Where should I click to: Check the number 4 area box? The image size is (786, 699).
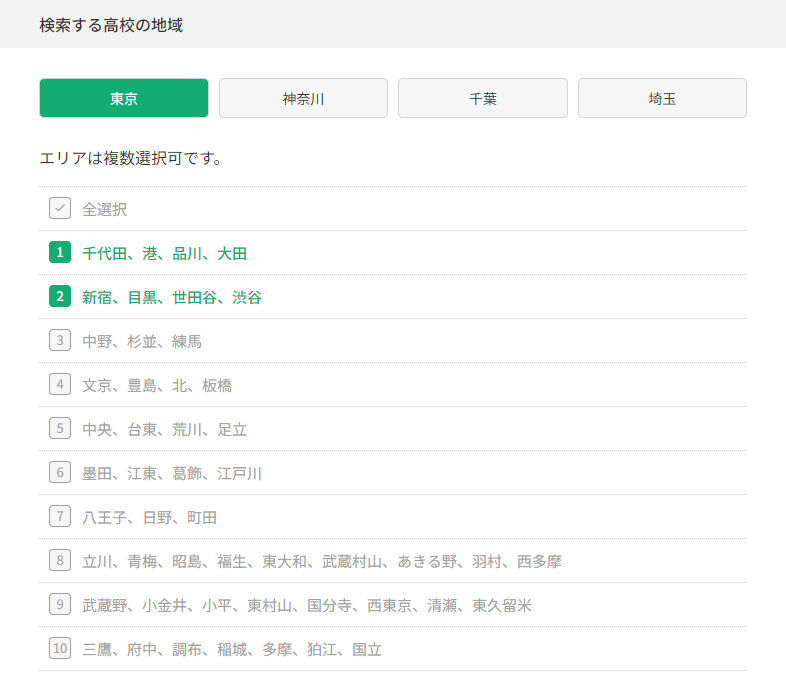[x=60, y=385]
